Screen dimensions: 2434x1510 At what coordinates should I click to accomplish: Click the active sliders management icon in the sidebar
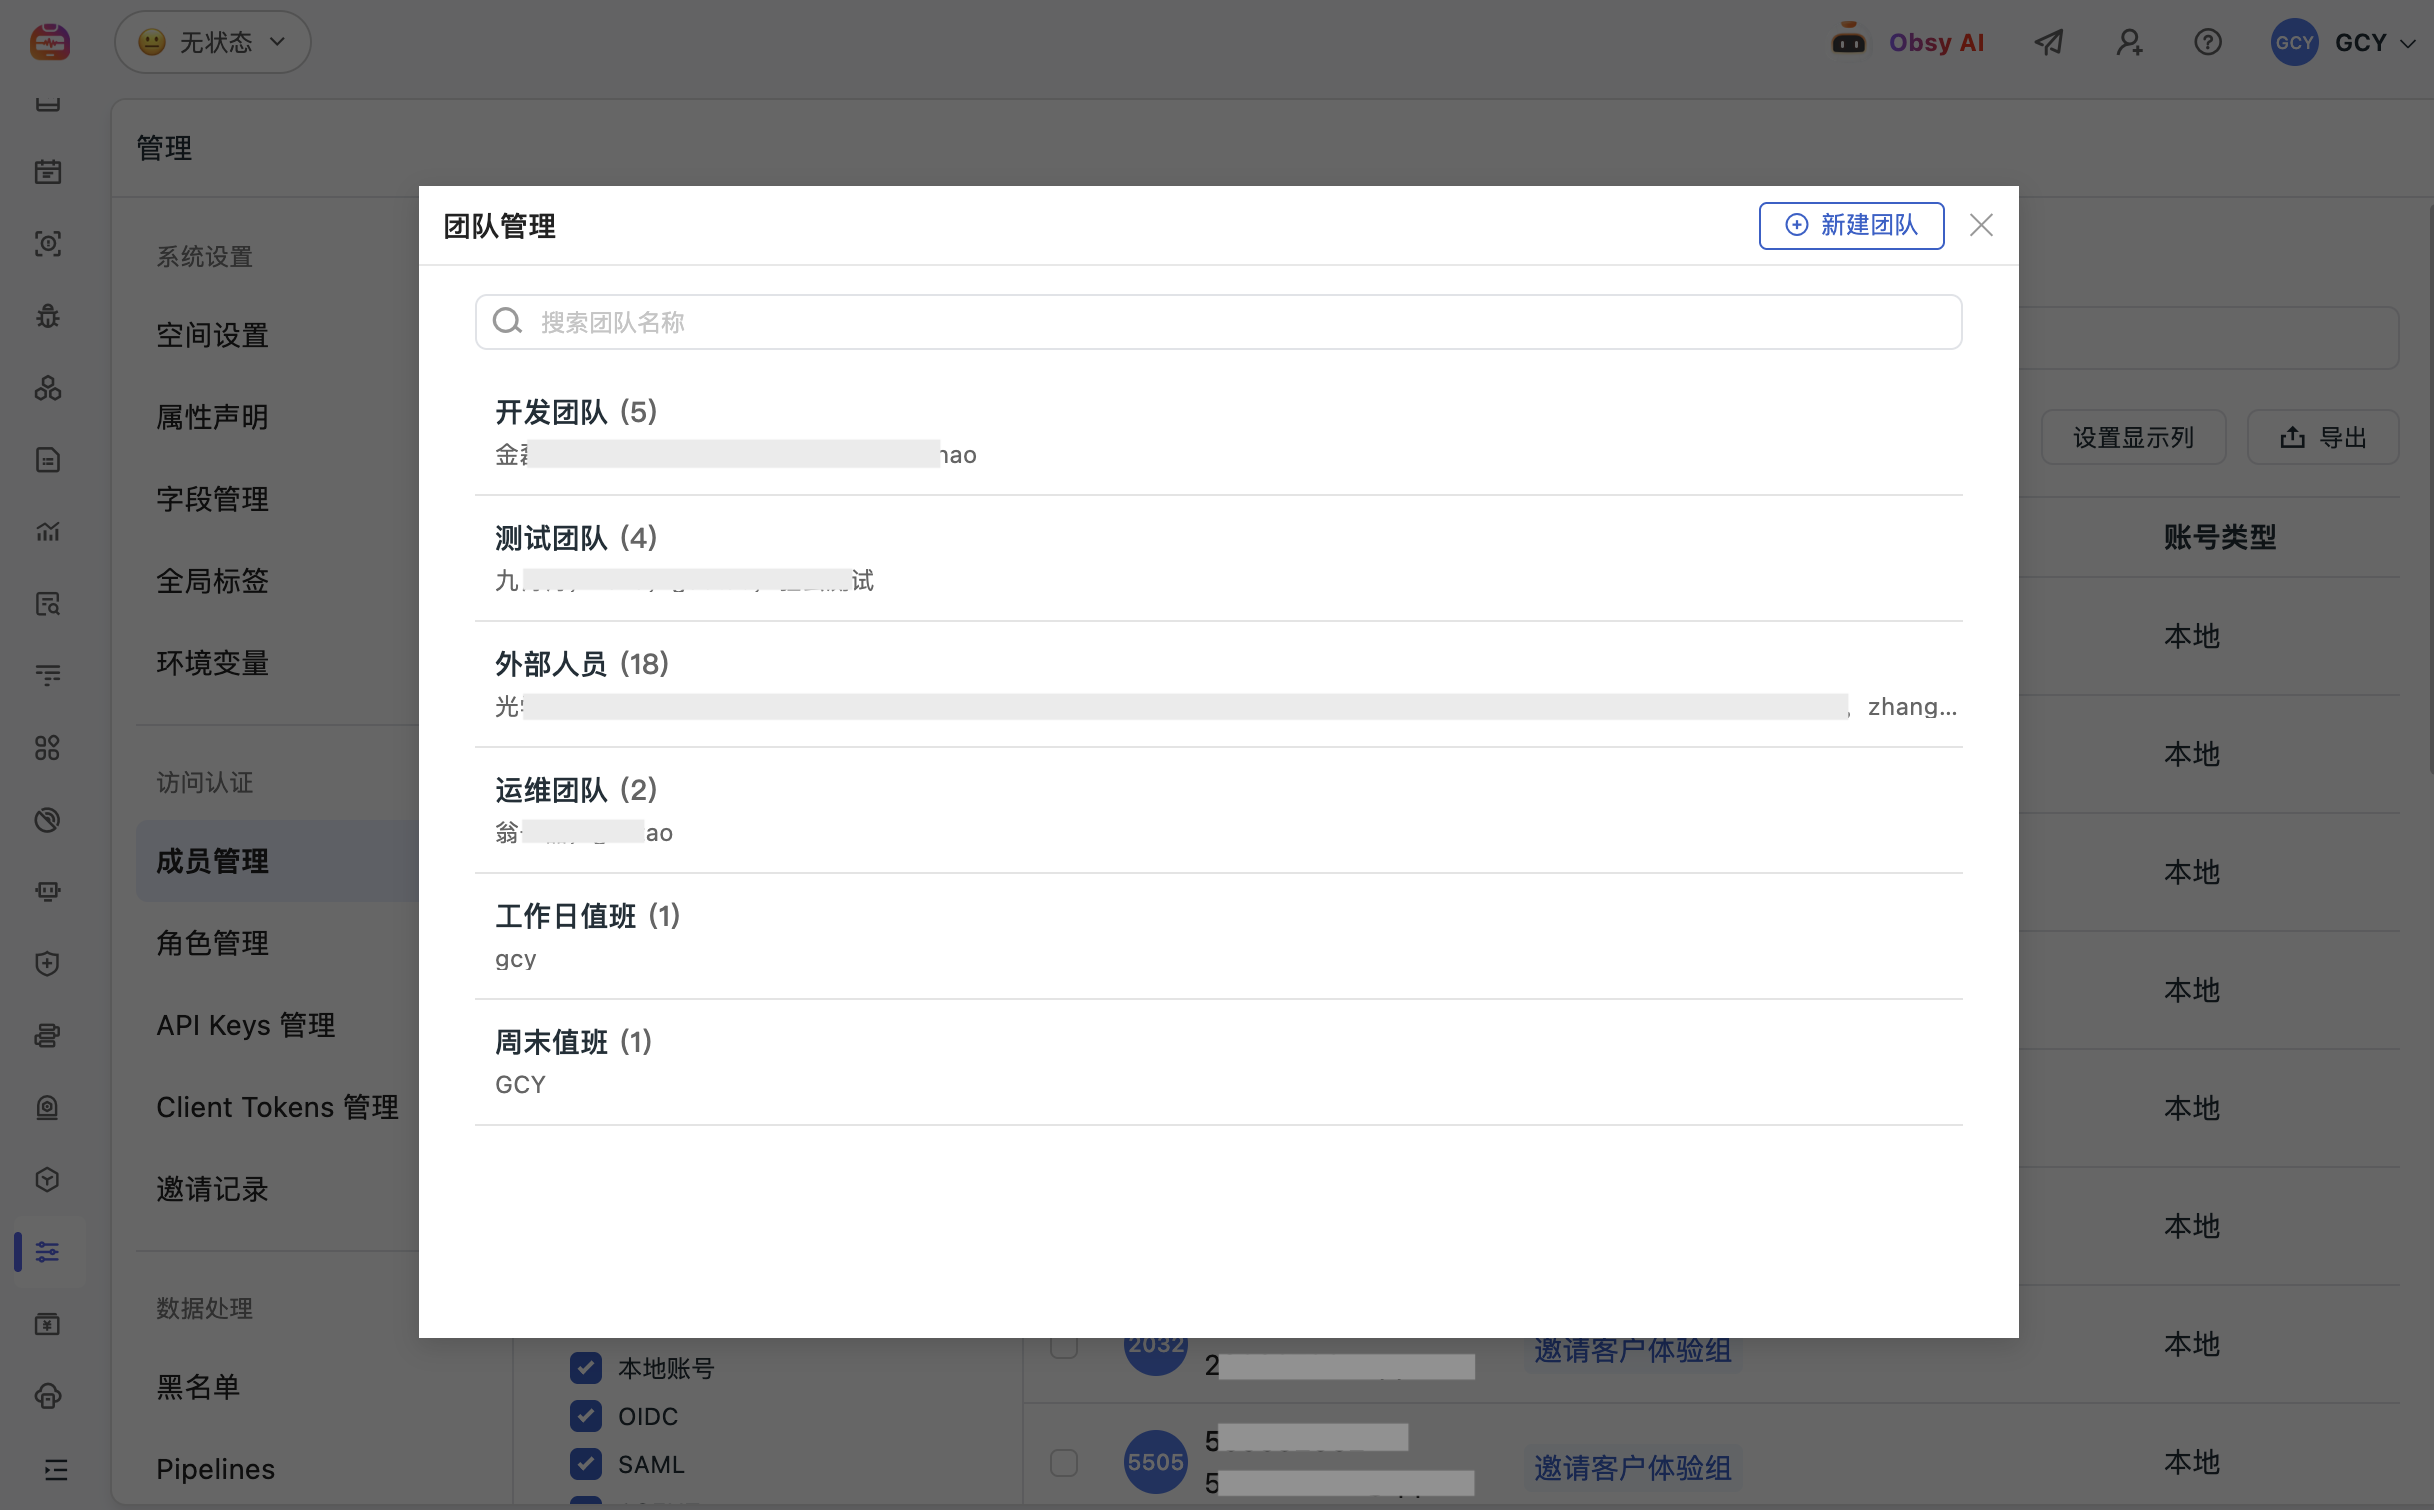click(48, 1252)
